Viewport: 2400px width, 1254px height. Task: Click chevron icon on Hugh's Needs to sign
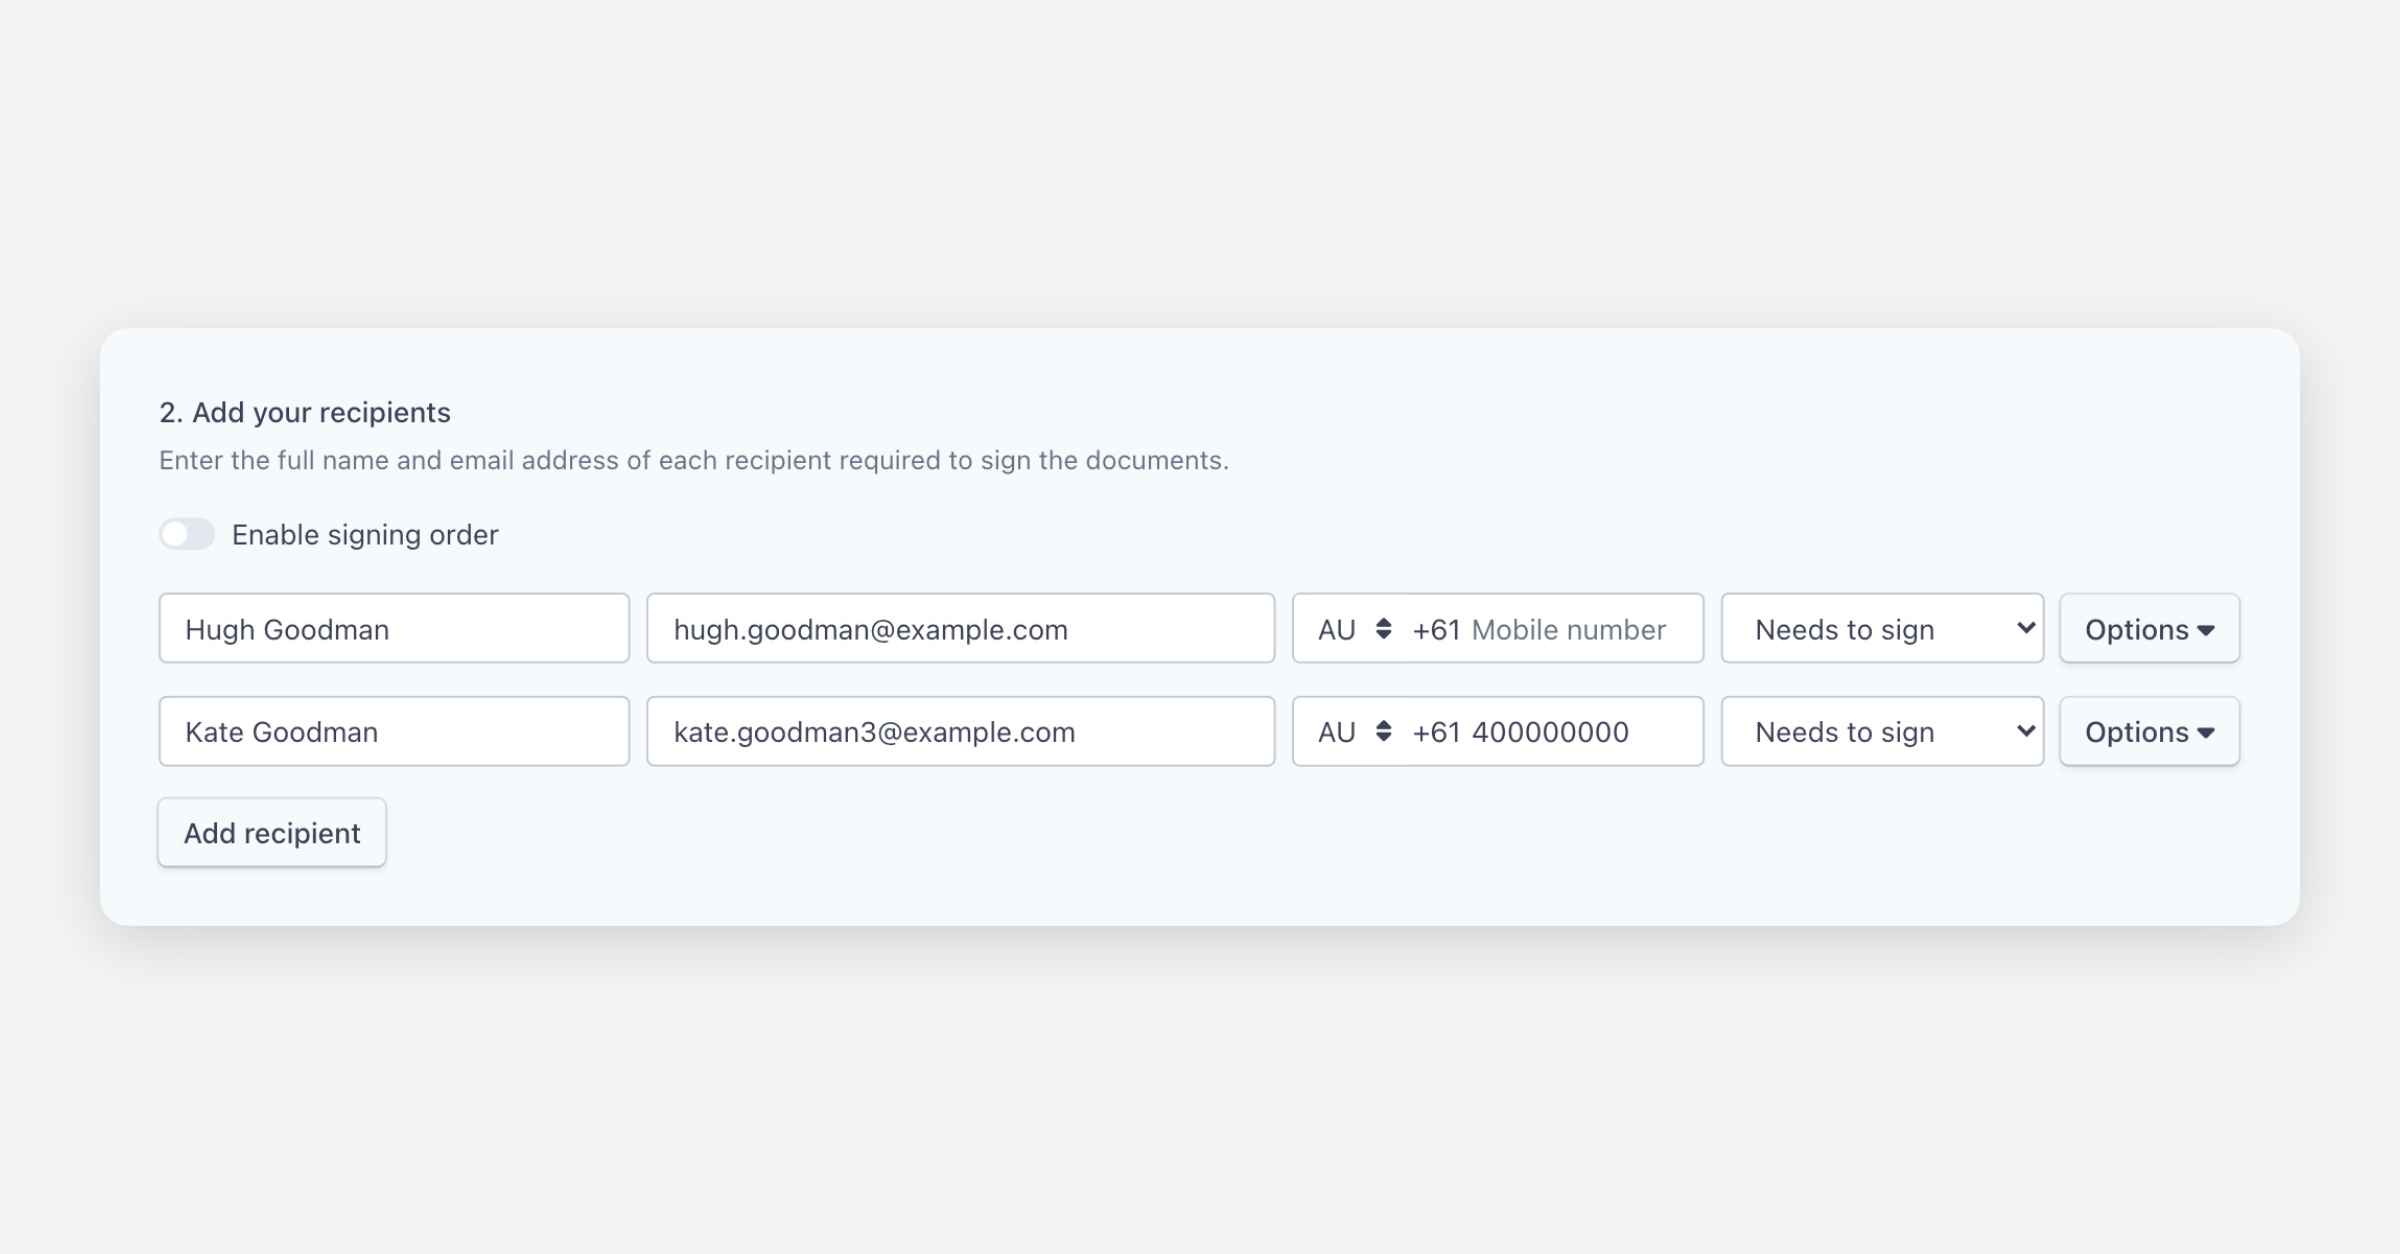(x=2026, y=628)
